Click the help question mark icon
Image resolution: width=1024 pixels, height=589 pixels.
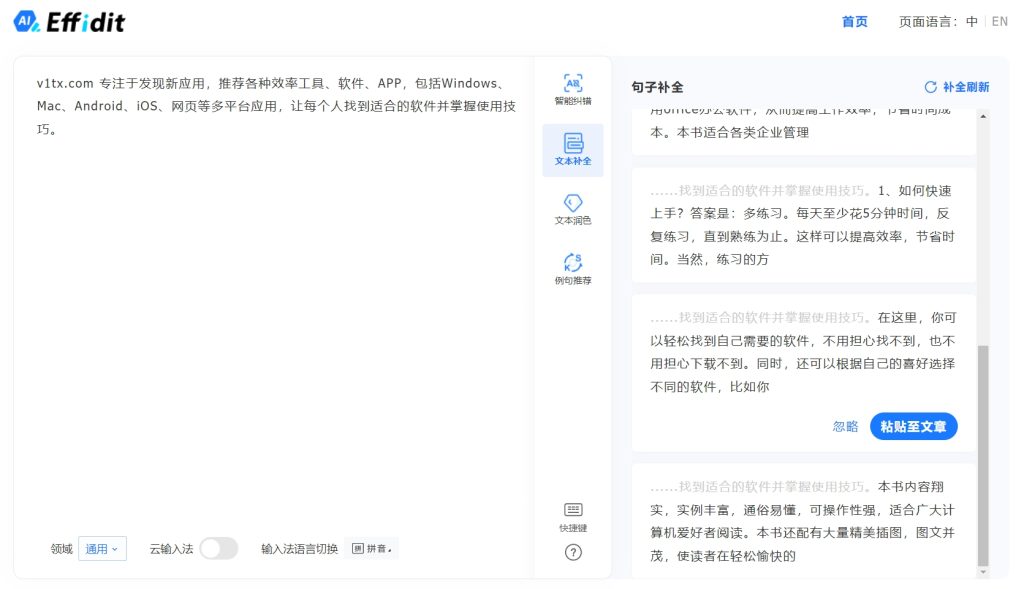(x=573, y=552)
